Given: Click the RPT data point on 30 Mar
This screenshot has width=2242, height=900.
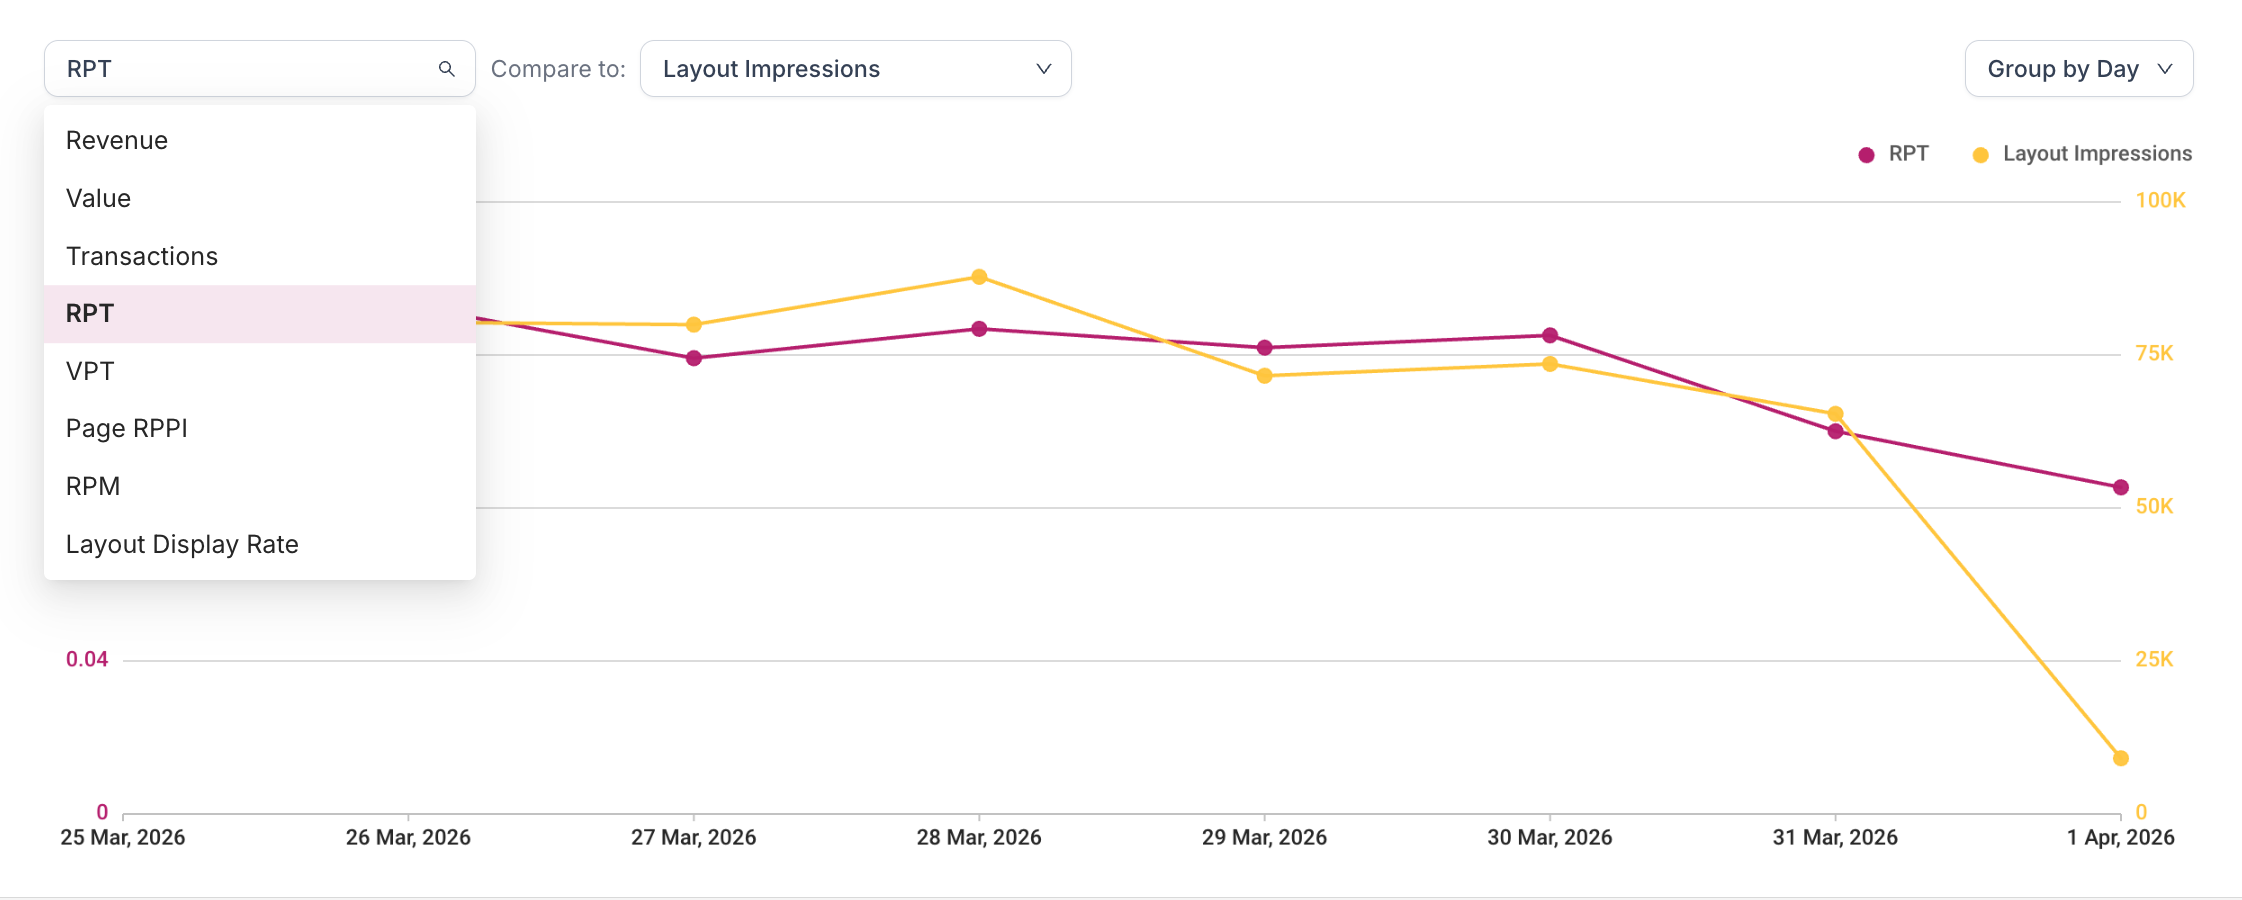Looking at the screenshot, I should point(1549,335).
